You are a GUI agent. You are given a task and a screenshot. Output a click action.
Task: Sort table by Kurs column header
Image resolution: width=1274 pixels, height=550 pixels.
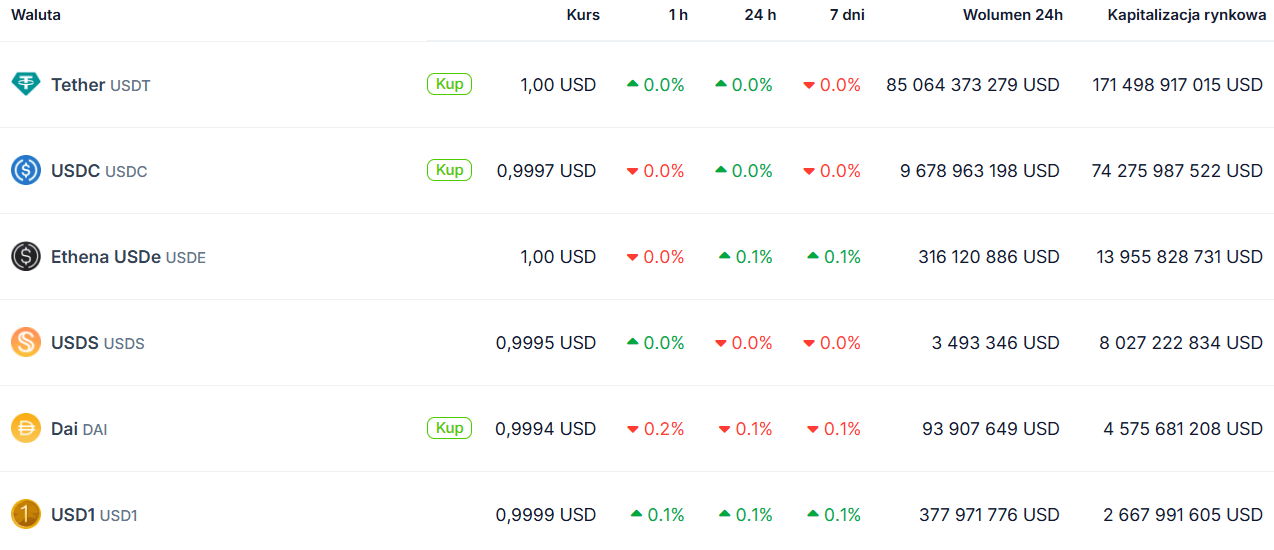point(583,15)
